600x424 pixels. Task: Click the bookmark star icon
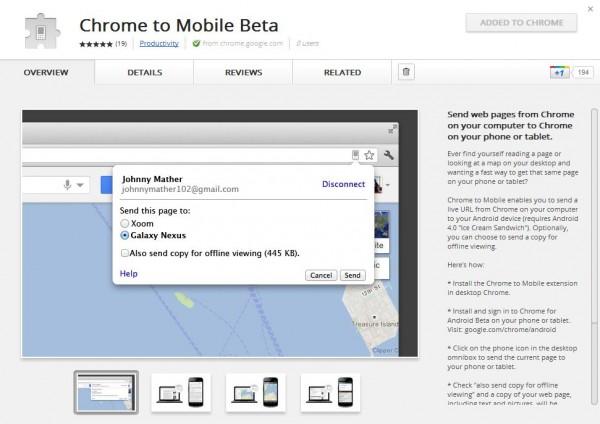(369, 155)
